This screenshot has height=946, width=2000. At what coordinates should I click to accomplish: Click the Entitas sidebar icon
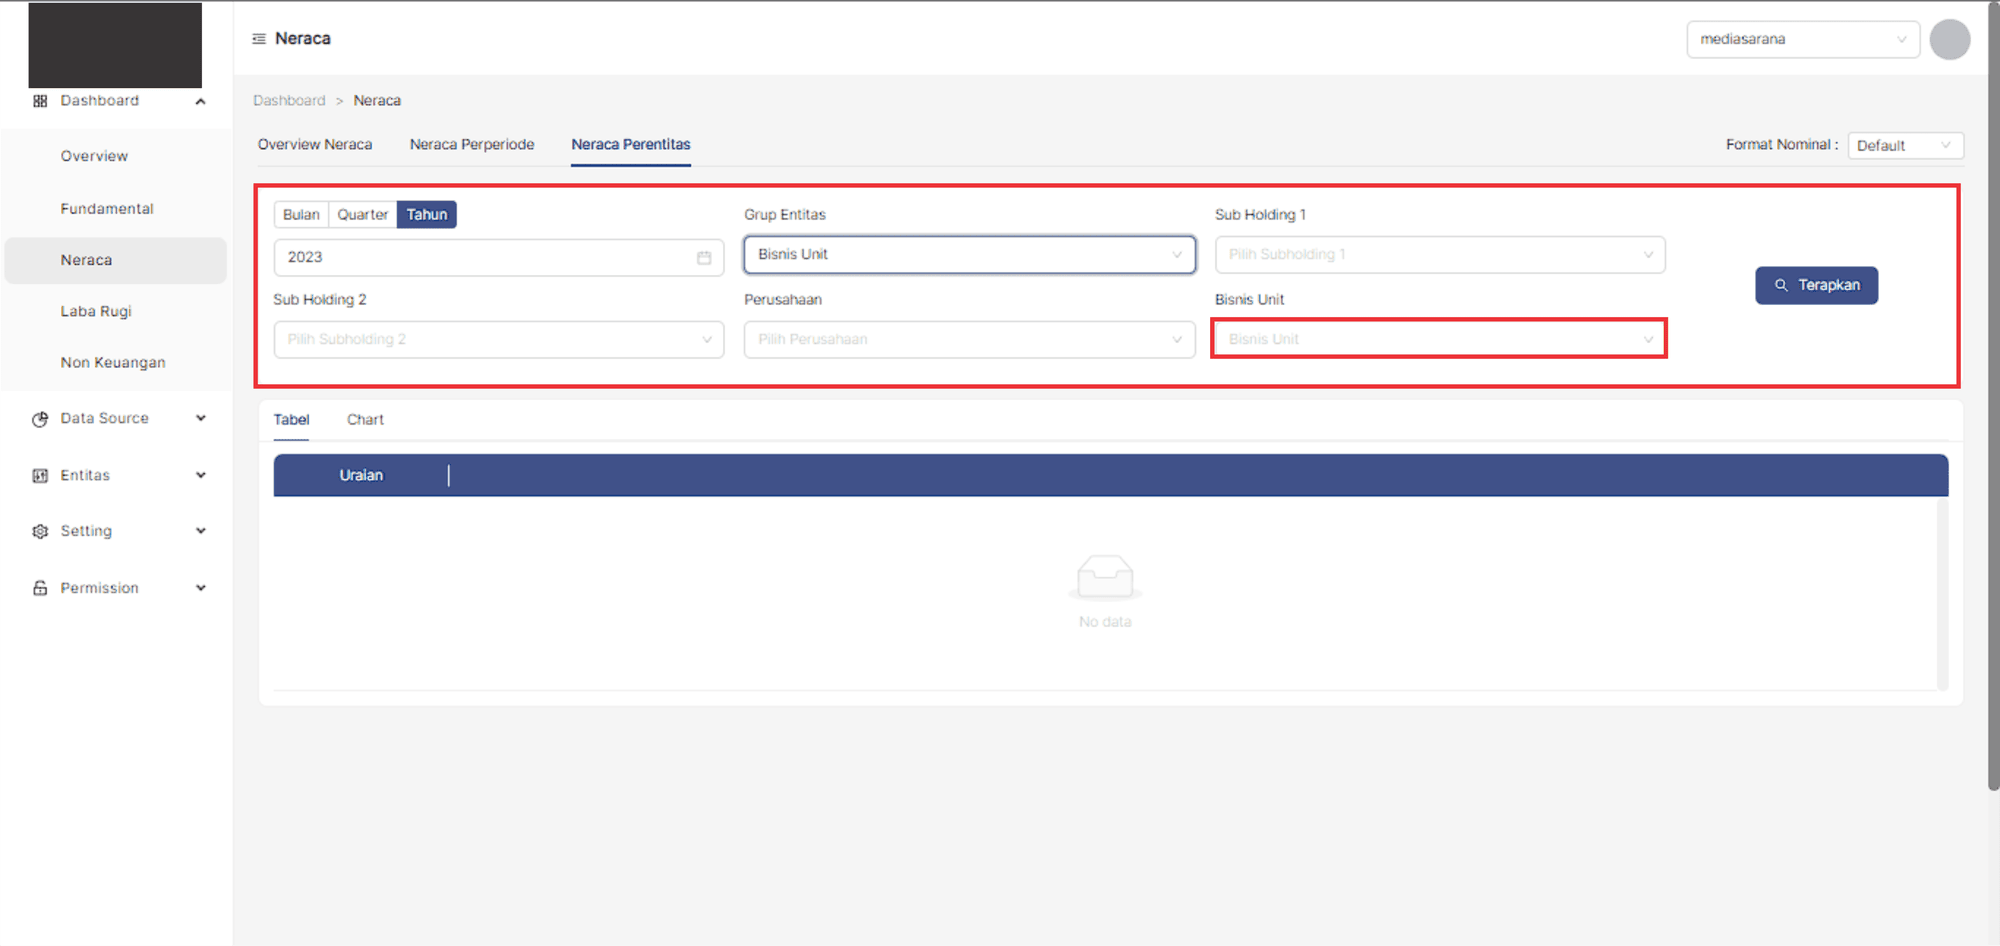coord(40,476)
